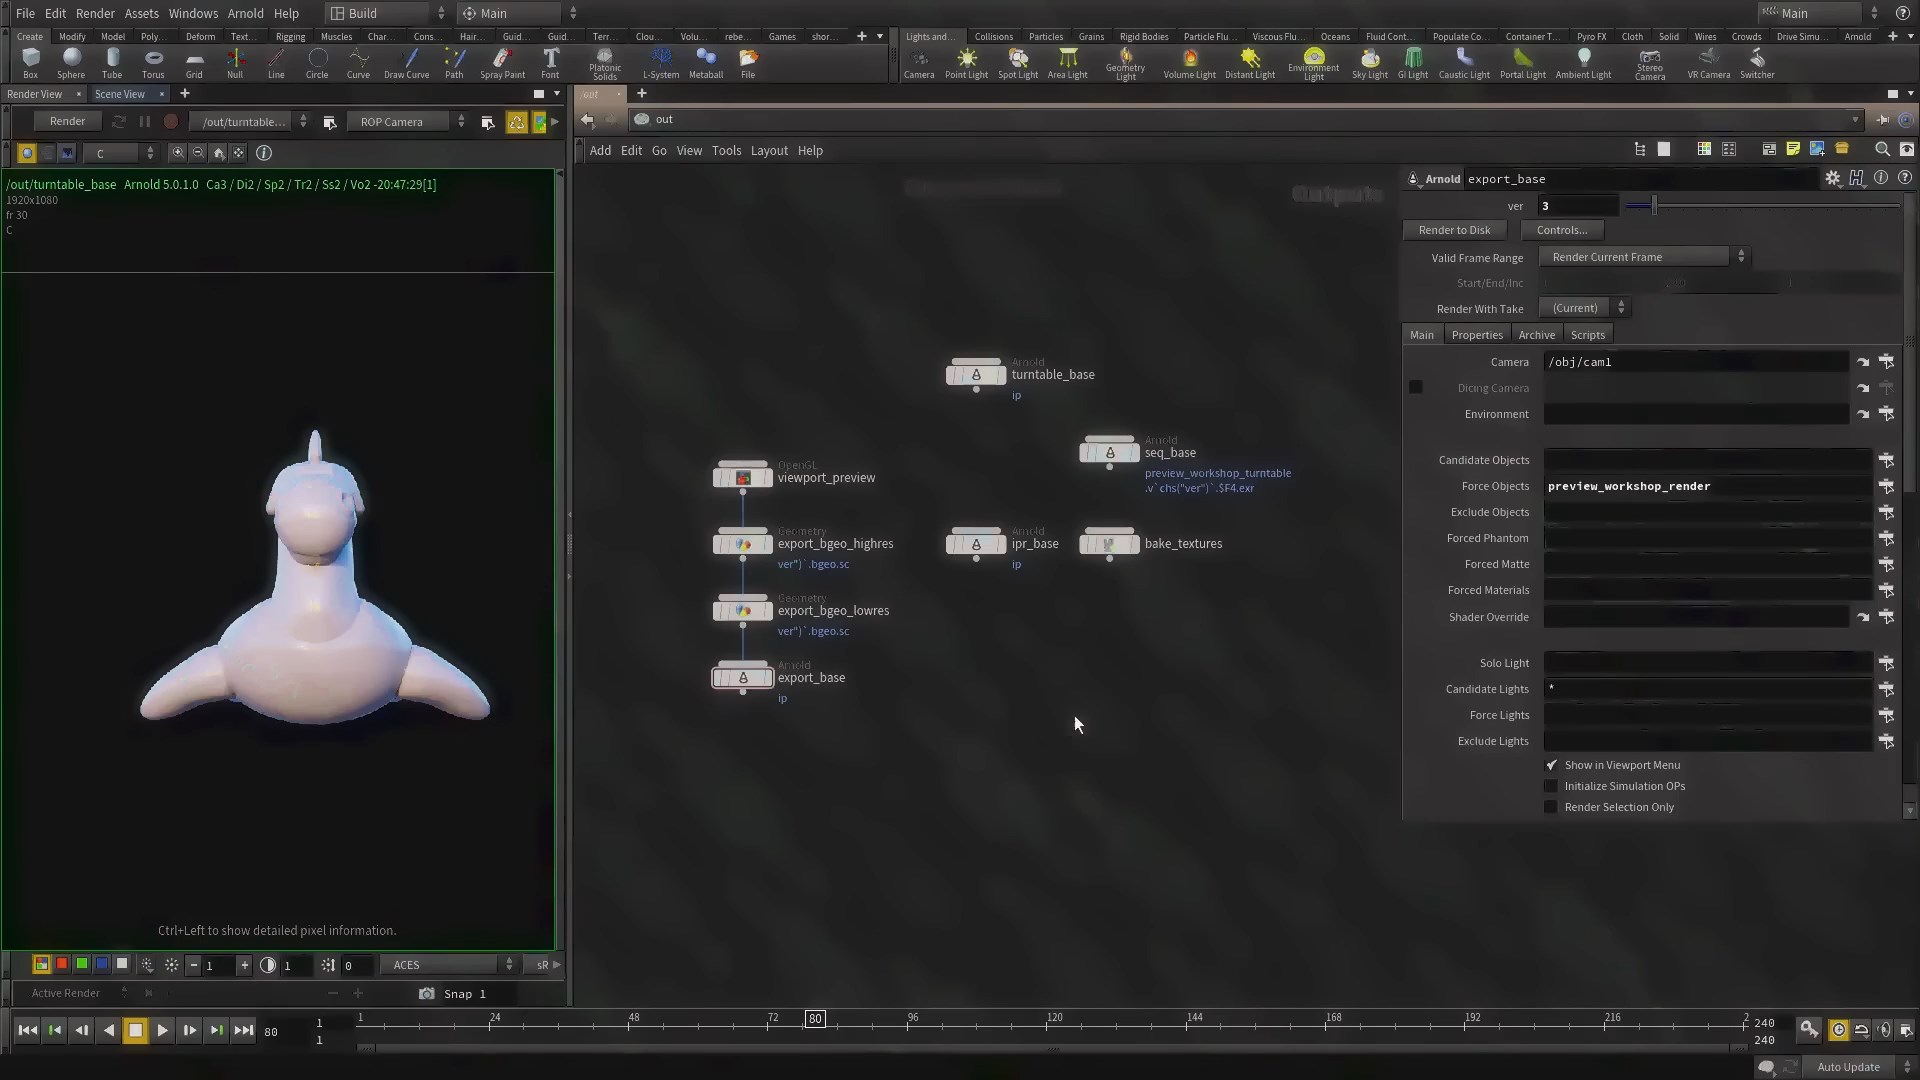This screenshot has height=1080, width=1920.
Task: Open the Arnold menu in menu bar
Action: pyautogui.click(x=245, y=13)
